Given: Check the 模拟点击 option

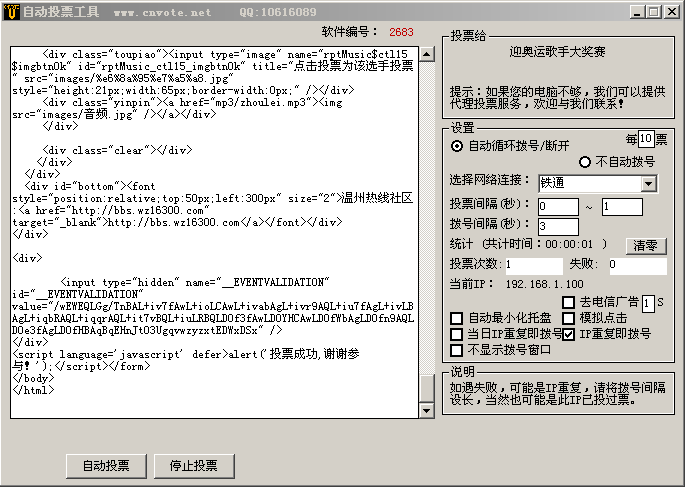Looking at the screenshot, I should [568, 318].
